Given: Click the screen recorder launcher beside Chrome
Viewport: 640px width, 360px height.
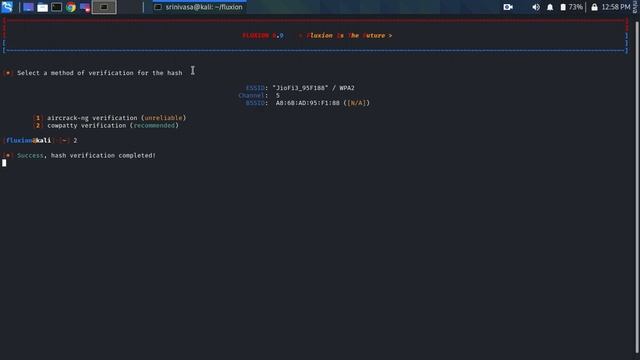Looking at the screenshot, I should [x=85, y=7].
